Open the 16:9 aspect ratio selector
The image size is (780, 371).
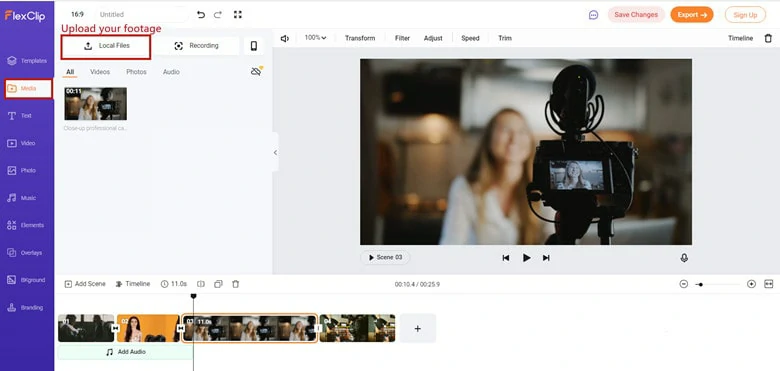(x=77, y=14)
